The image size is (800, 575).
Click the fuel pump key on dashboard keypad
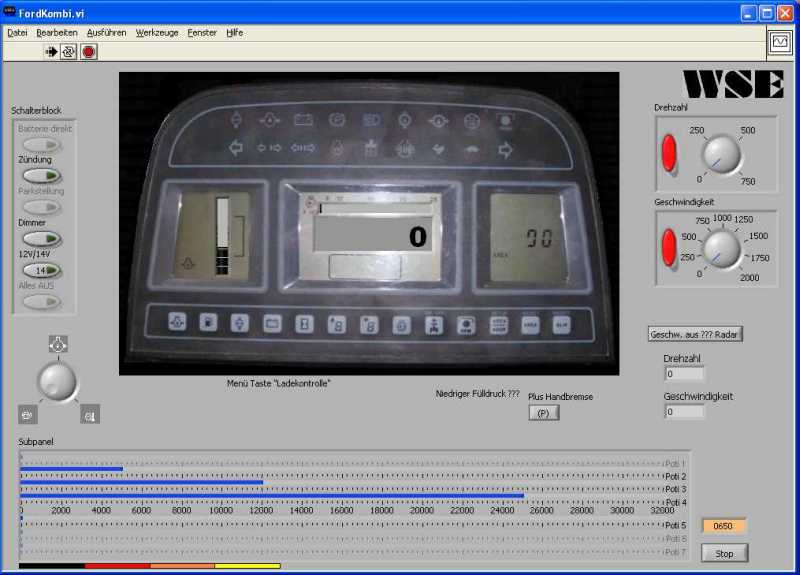point(208,323)
